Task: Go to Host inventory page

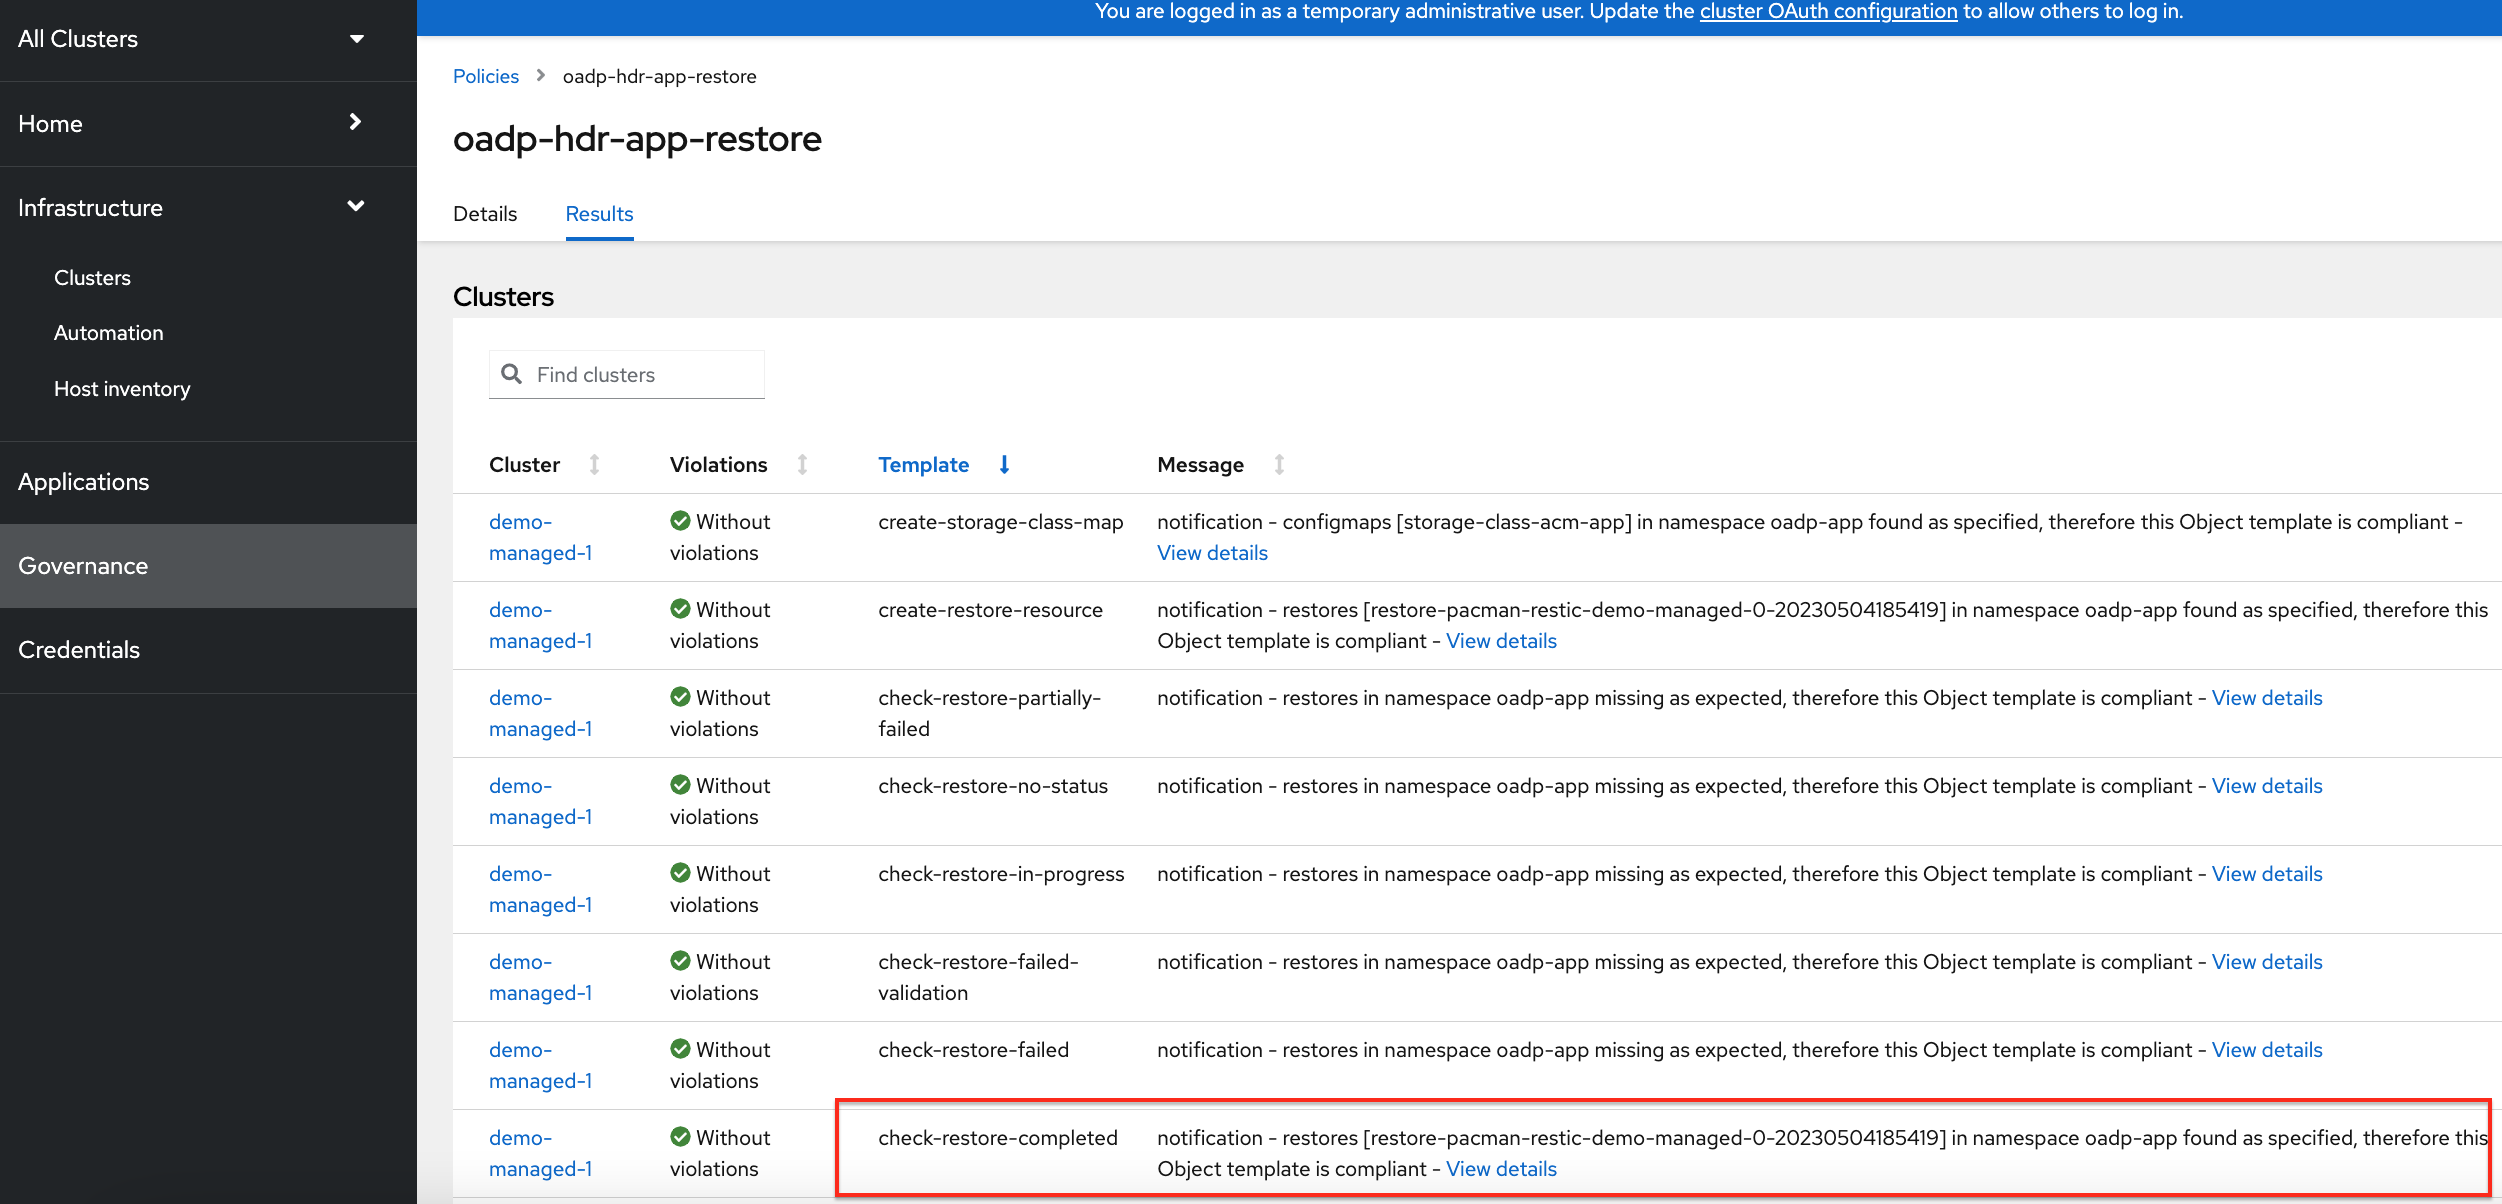Action: [x=122, y=389]
